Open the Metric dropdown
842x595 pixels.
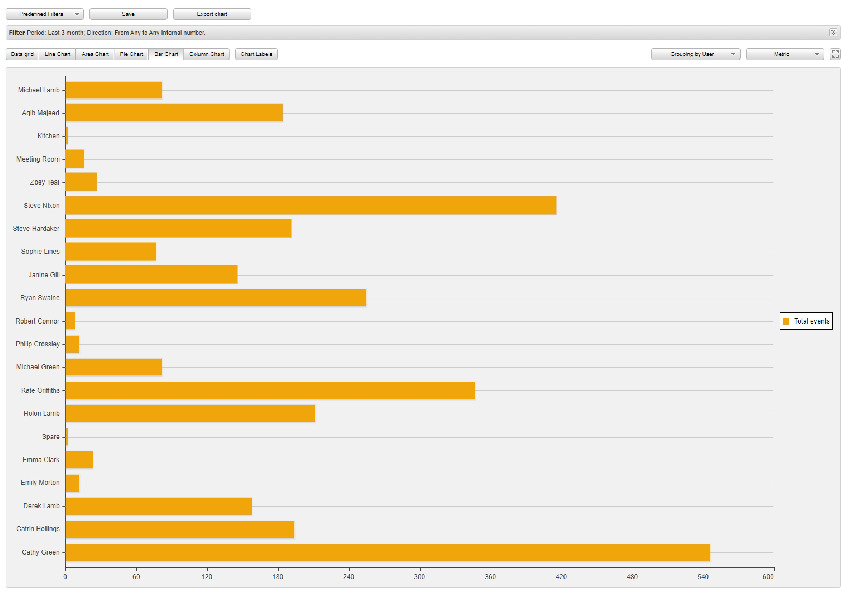784,54
